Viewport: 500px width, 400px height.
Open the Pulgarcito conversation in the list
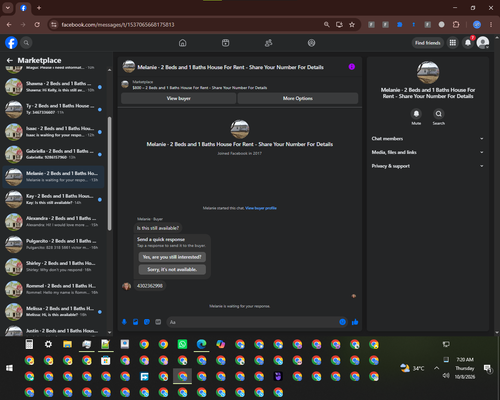pyautogui.click(x=53, y=244)
